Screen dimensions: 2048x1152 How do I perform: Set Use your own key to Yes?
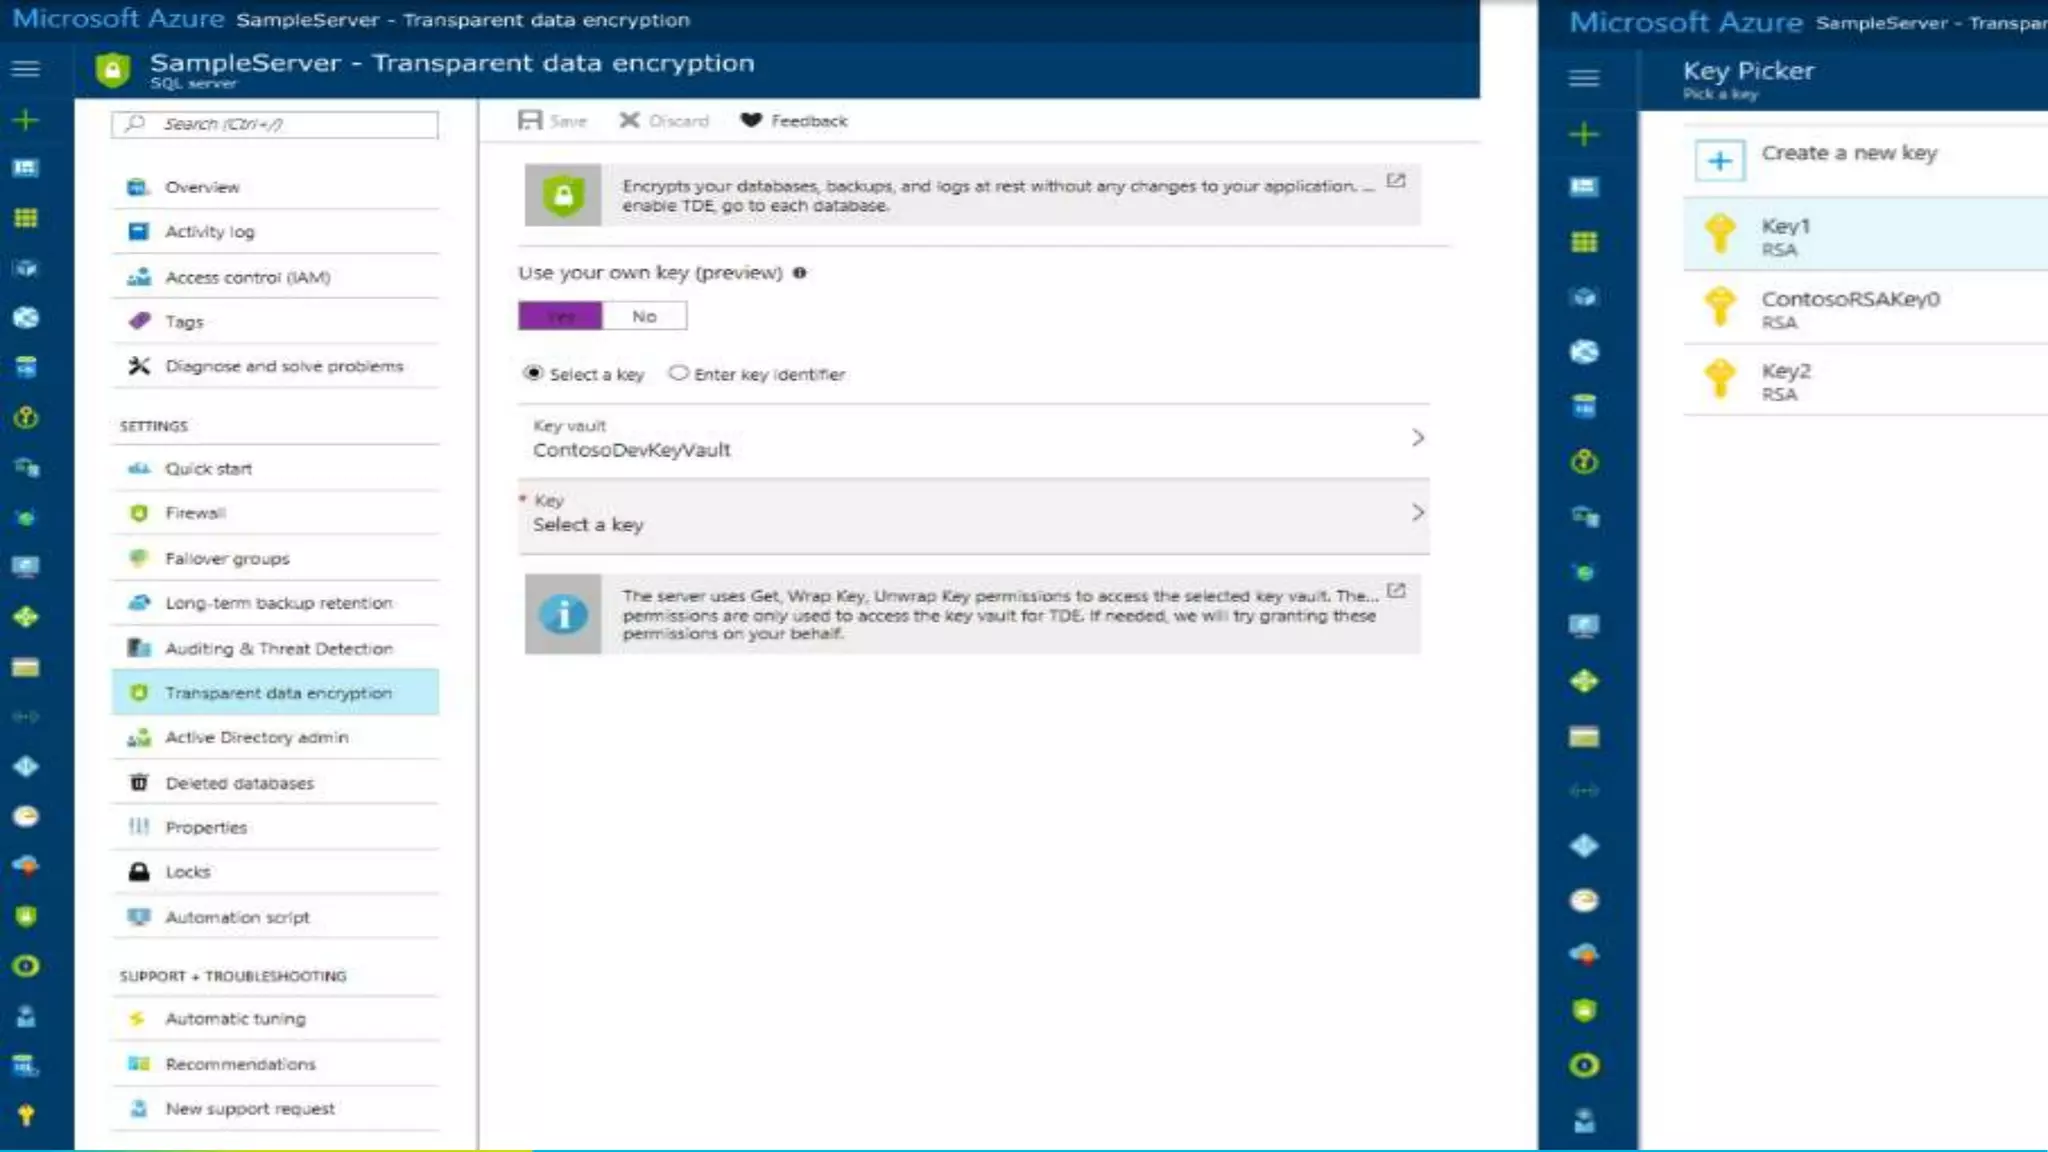click(x=560, y=316)
